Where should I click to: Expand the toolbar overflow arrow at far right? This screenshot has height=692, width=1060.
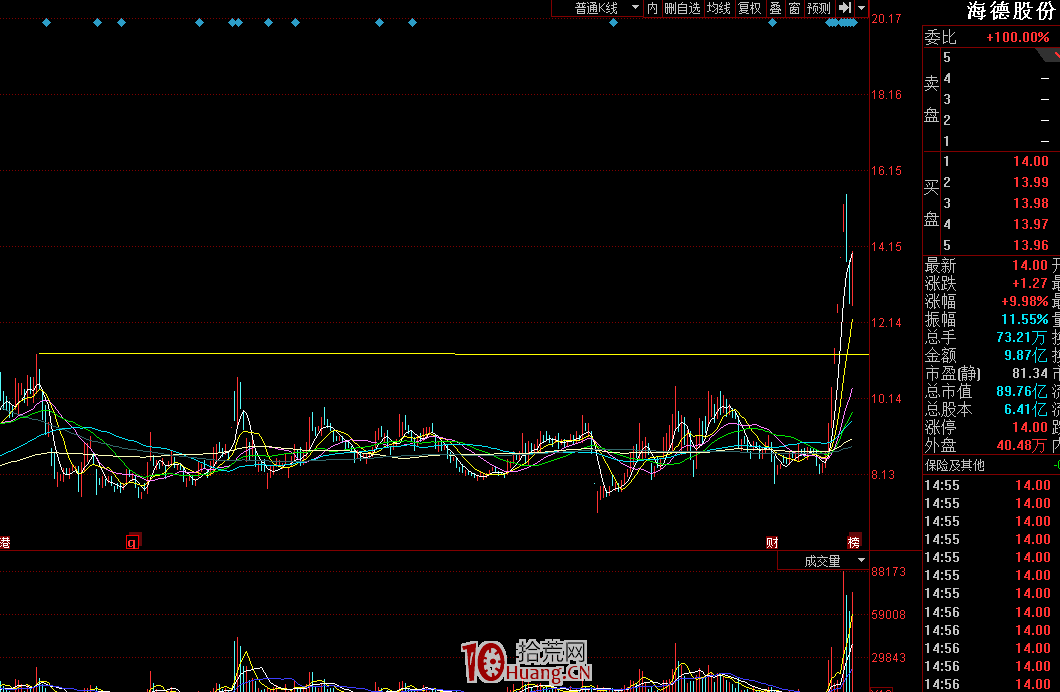point(861,8)
